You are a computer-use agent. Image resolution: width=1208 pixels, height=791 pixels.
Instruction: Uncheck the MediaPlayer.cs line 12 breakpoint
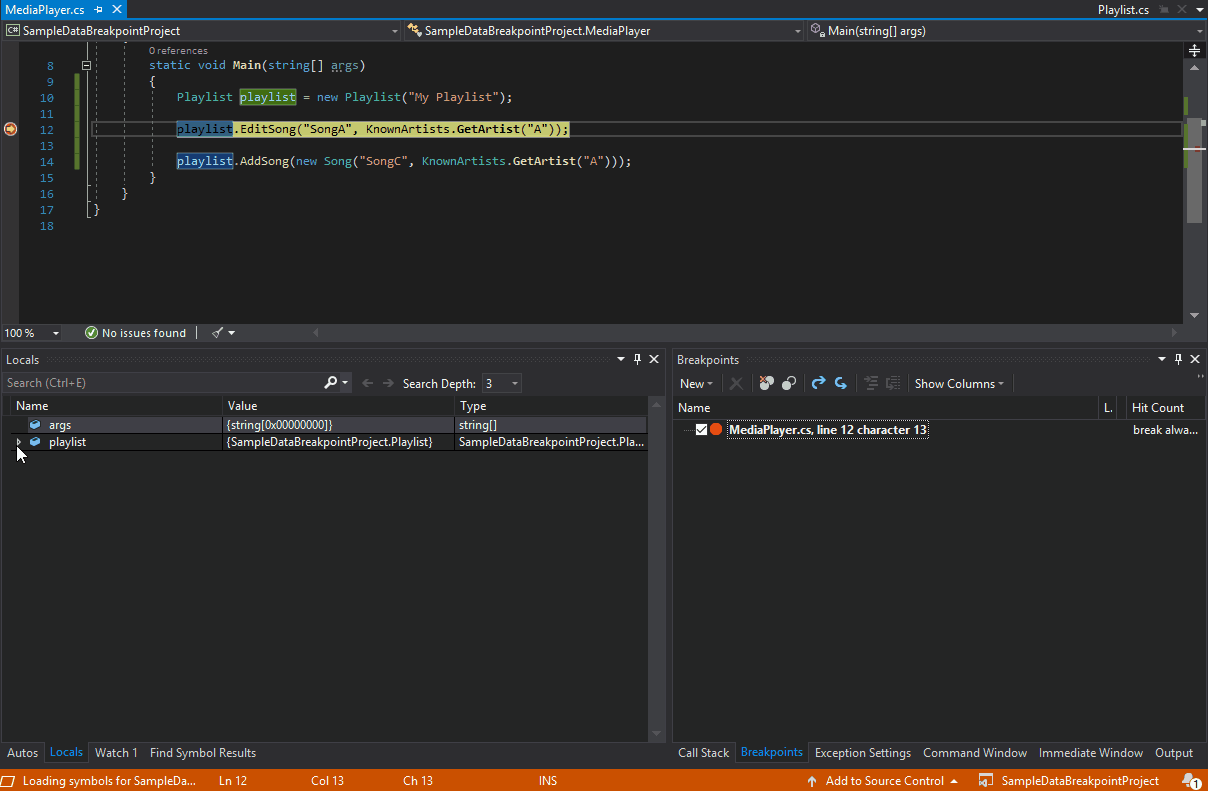700,429
